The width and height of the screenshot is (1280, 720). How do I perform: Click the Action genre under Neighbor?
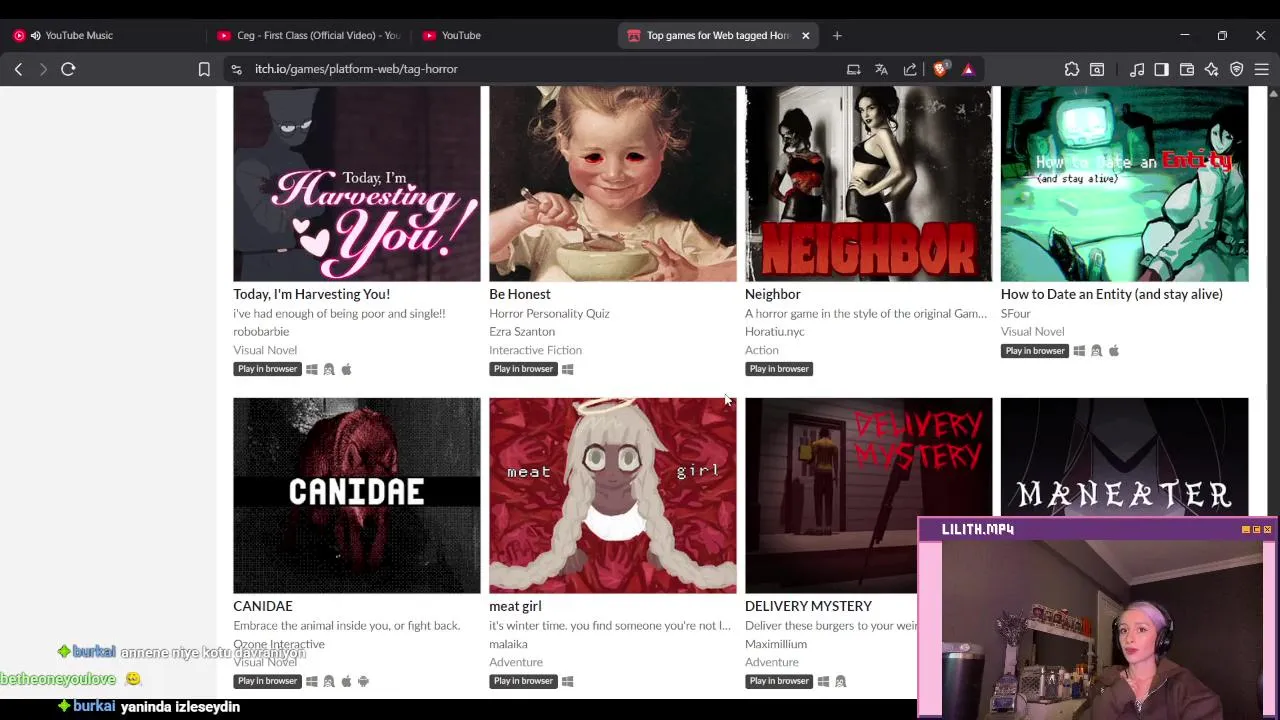[762, 350]
